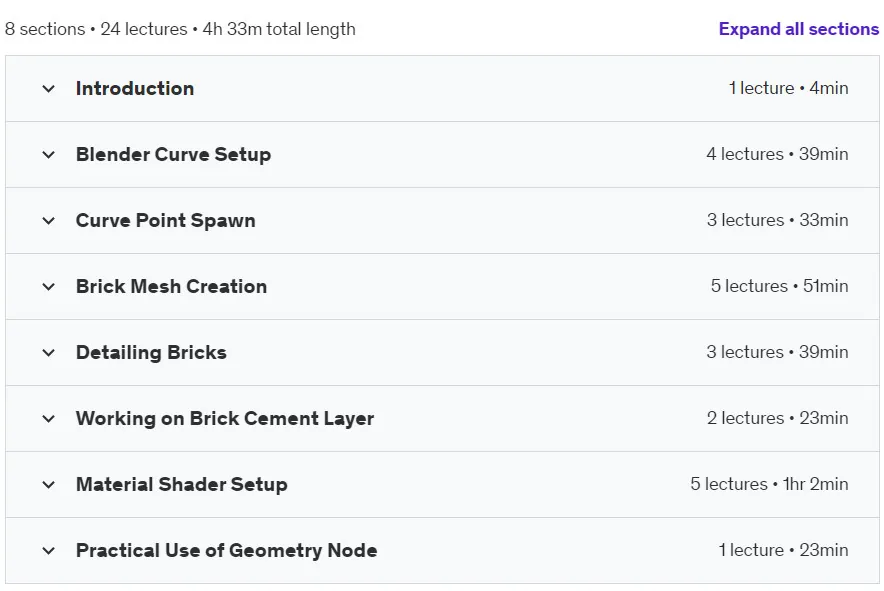Screen dimensions: 884x591
Task: Click Expand all sections link
Action: pos(798,29)
